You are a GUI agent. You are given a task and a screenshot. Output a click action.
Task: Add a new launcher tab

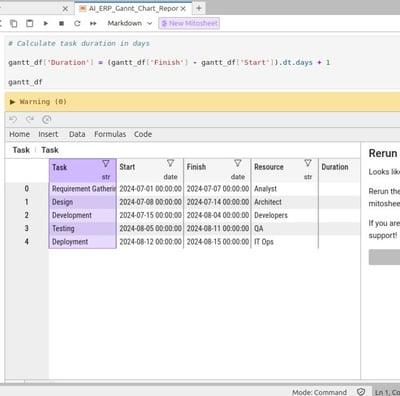click(199, 8)
